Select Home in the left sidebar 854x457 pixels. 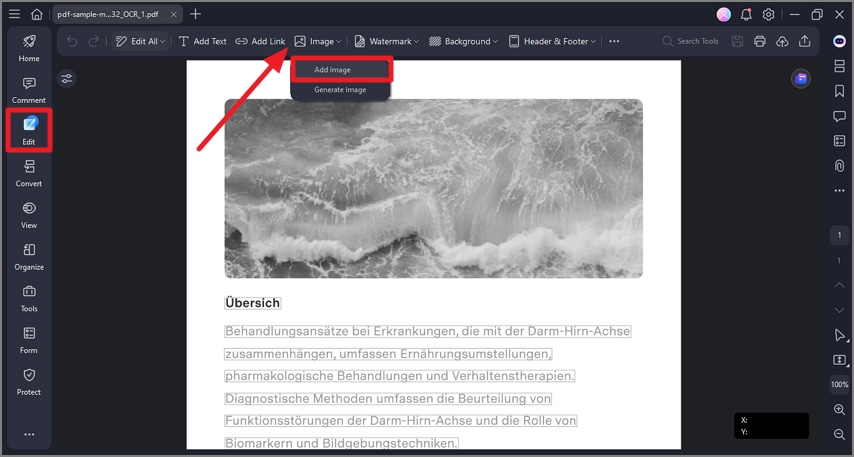(29, 48)
